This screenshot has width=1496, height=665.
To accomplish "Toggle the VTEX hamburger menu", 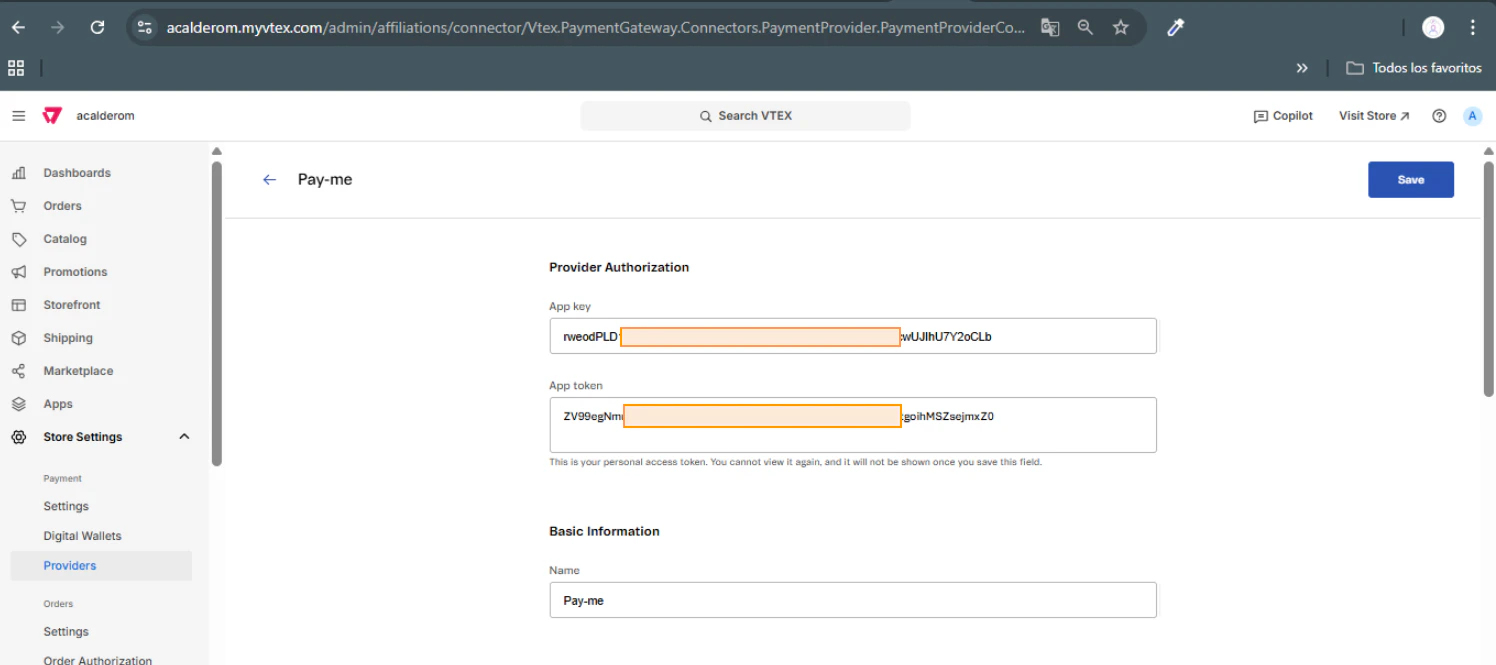I will (x=19, y=116).
